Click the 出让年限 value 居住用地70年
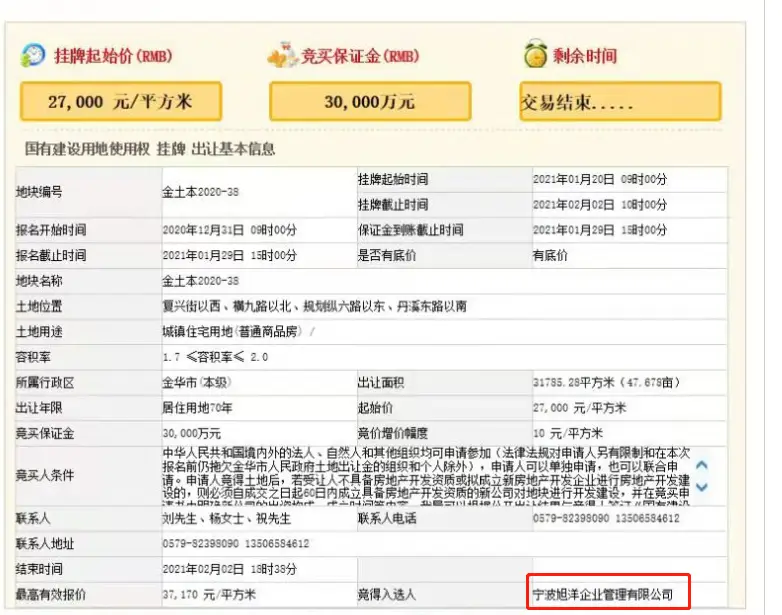The image size is (782, 615). (197, 408)
